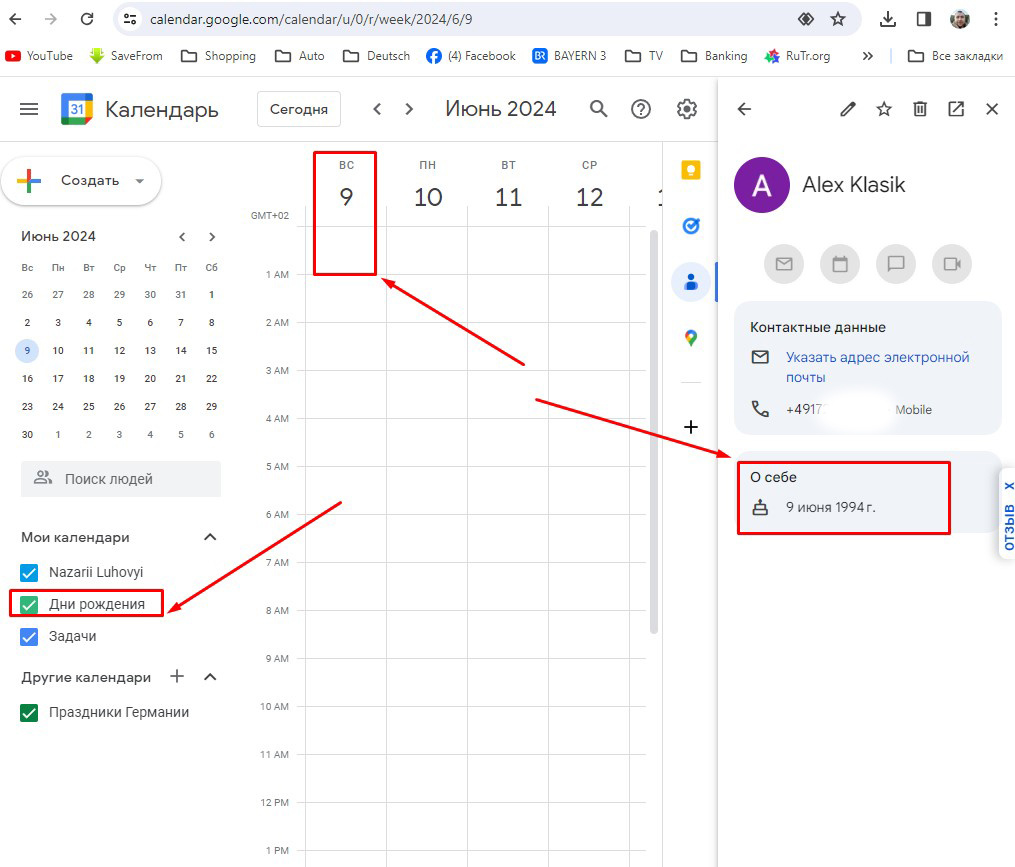
Task: Next month in mini calendar
Action: pyautogui.click(x=212, y=236)
